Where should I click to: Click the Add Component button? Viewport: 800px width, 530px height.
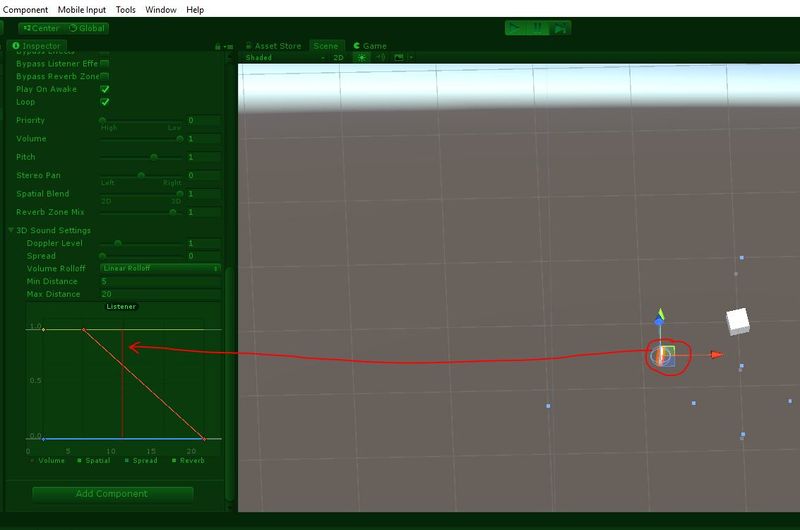click(x=112, y=494)
